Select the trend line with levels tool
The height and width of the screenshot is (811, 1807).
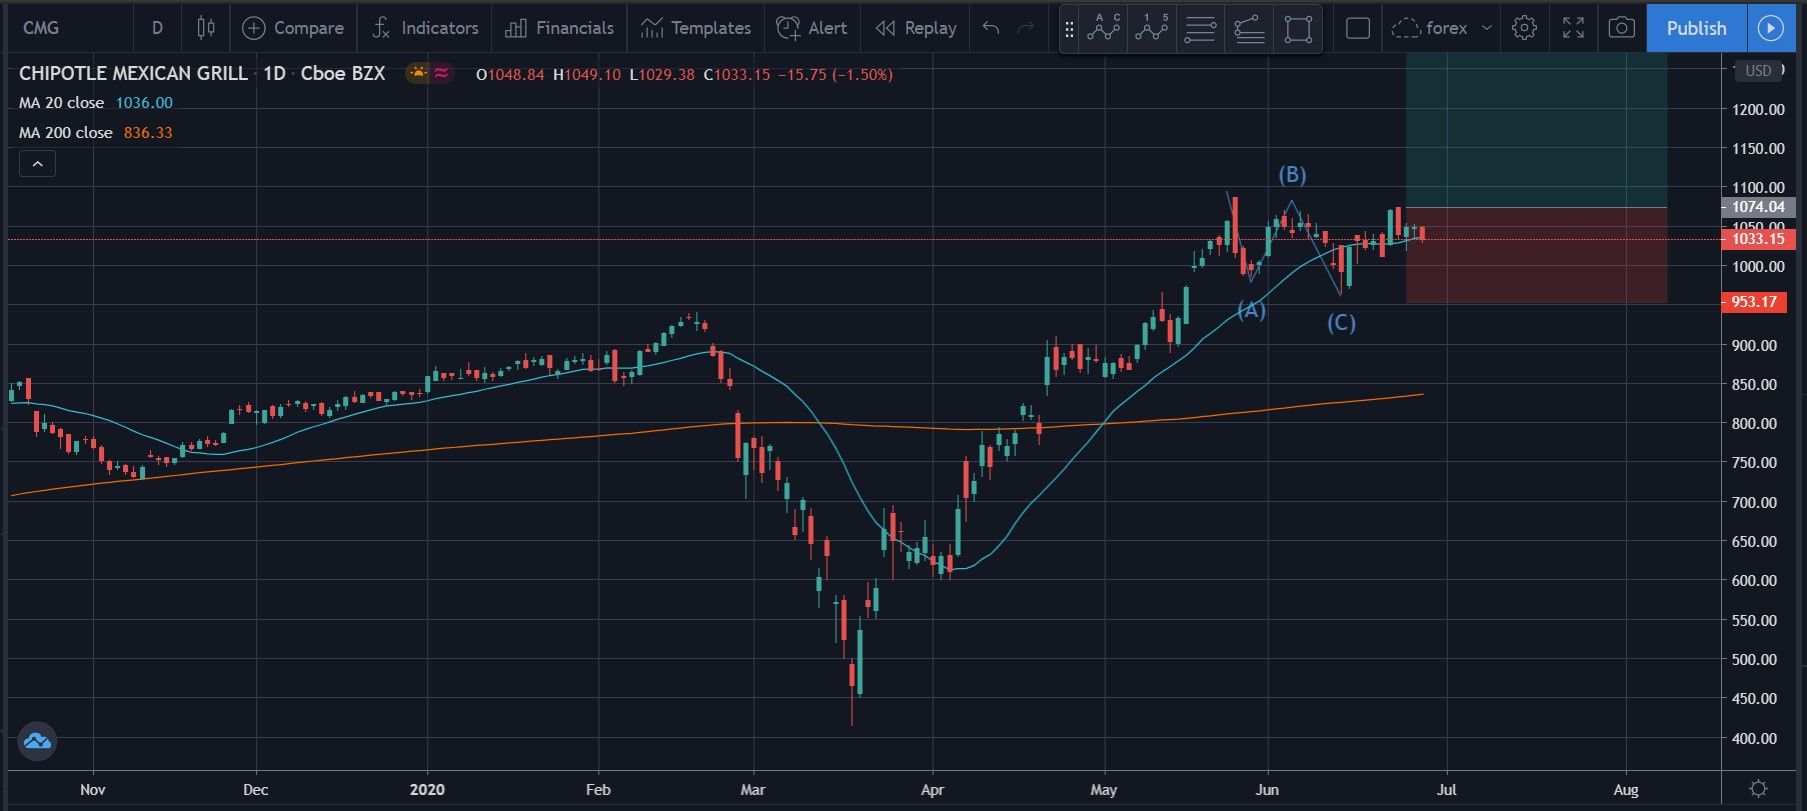(x=1249, y=28)
